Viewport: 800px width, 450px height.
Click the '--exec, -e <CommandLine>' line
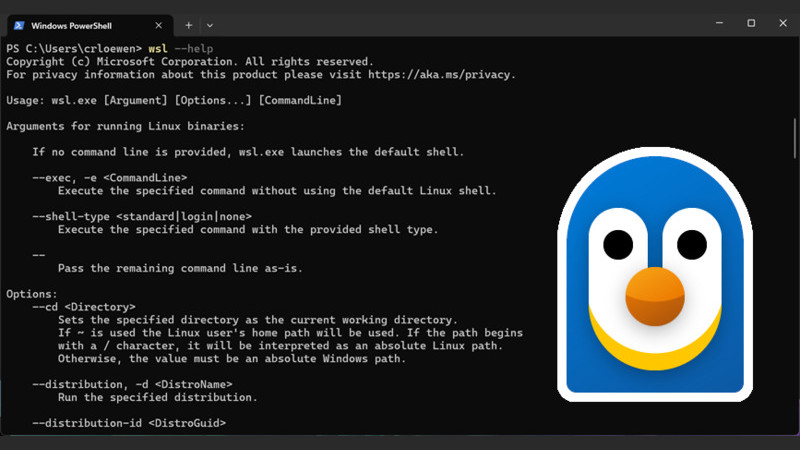pyautogui.click(x=110, y=178)
